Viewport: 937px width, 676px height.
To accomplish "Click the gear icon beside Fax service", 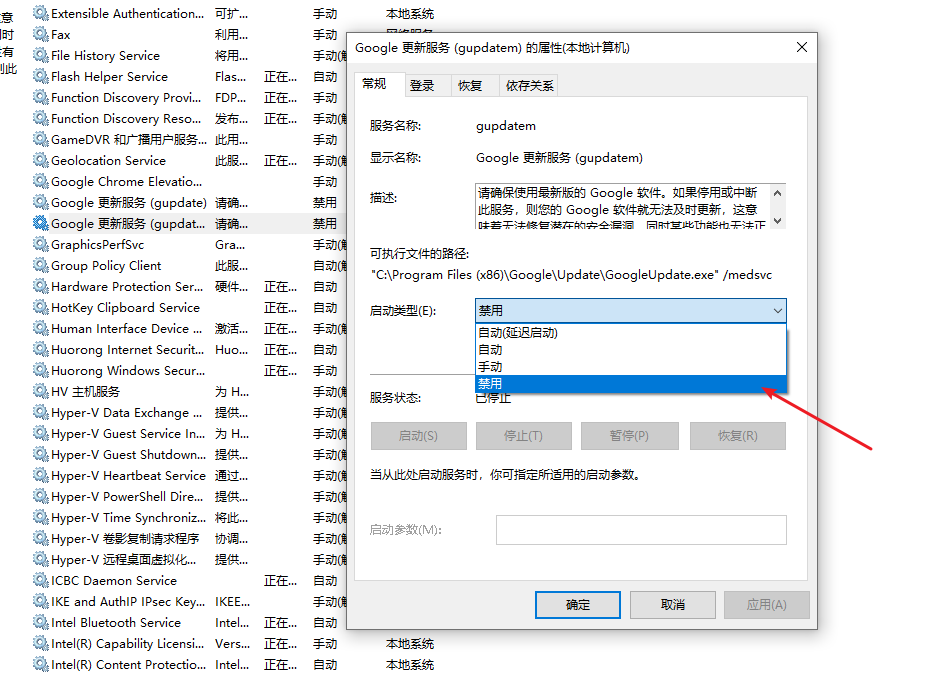I will coord(41,35).
